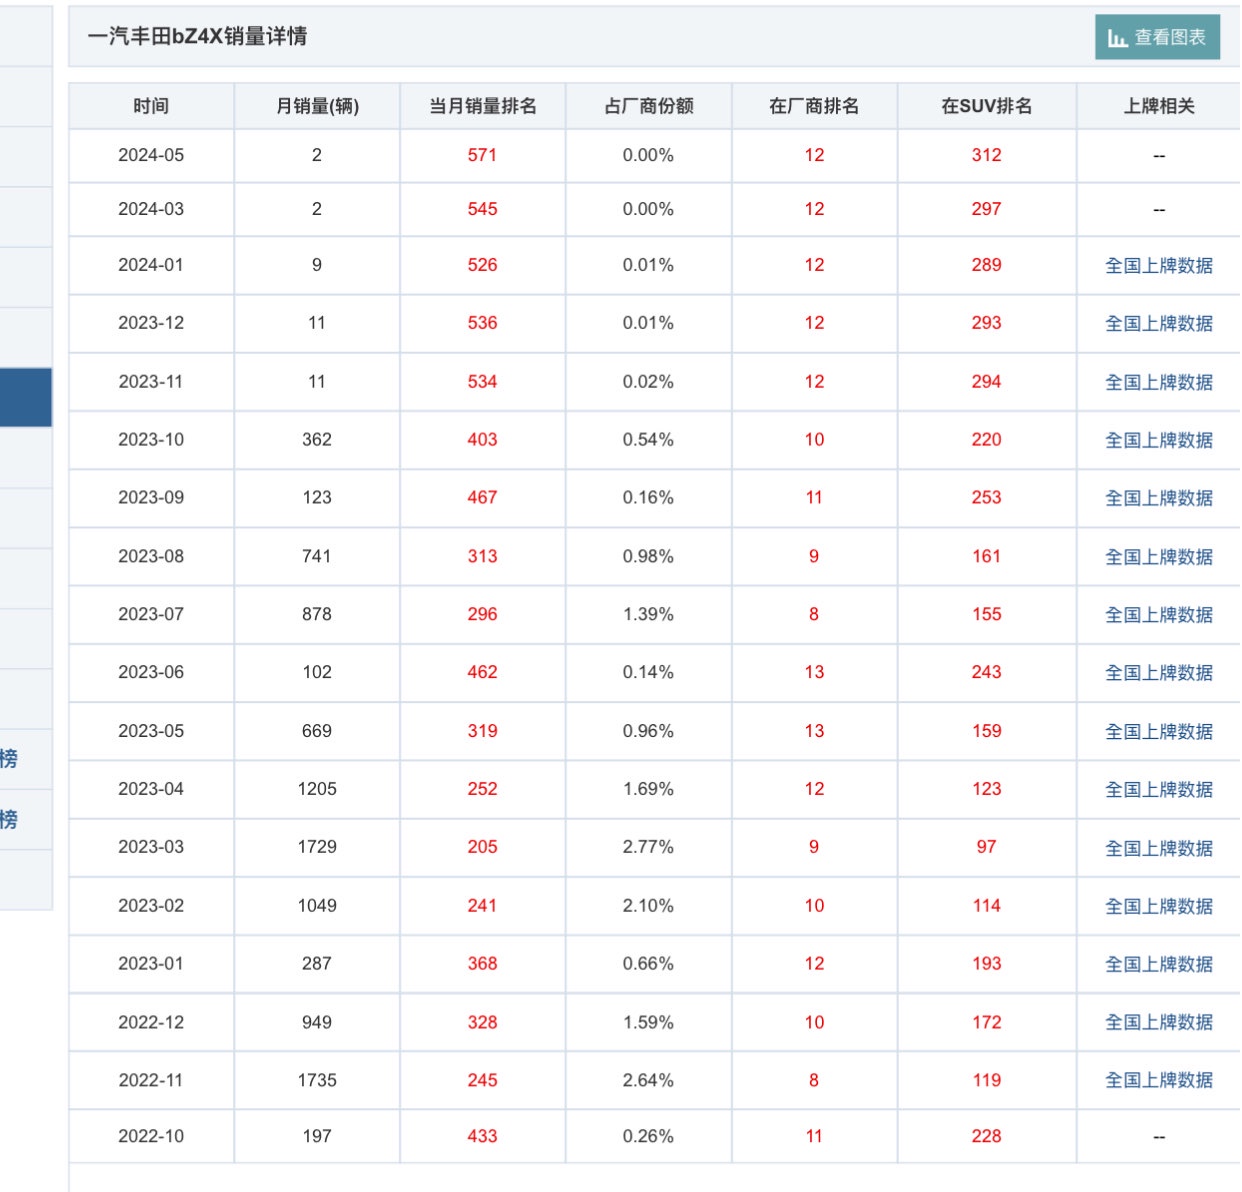The image size is (1242, 1192).
Task: Select the highlighted blue sidebar item
Action: [x=26, y=397]
